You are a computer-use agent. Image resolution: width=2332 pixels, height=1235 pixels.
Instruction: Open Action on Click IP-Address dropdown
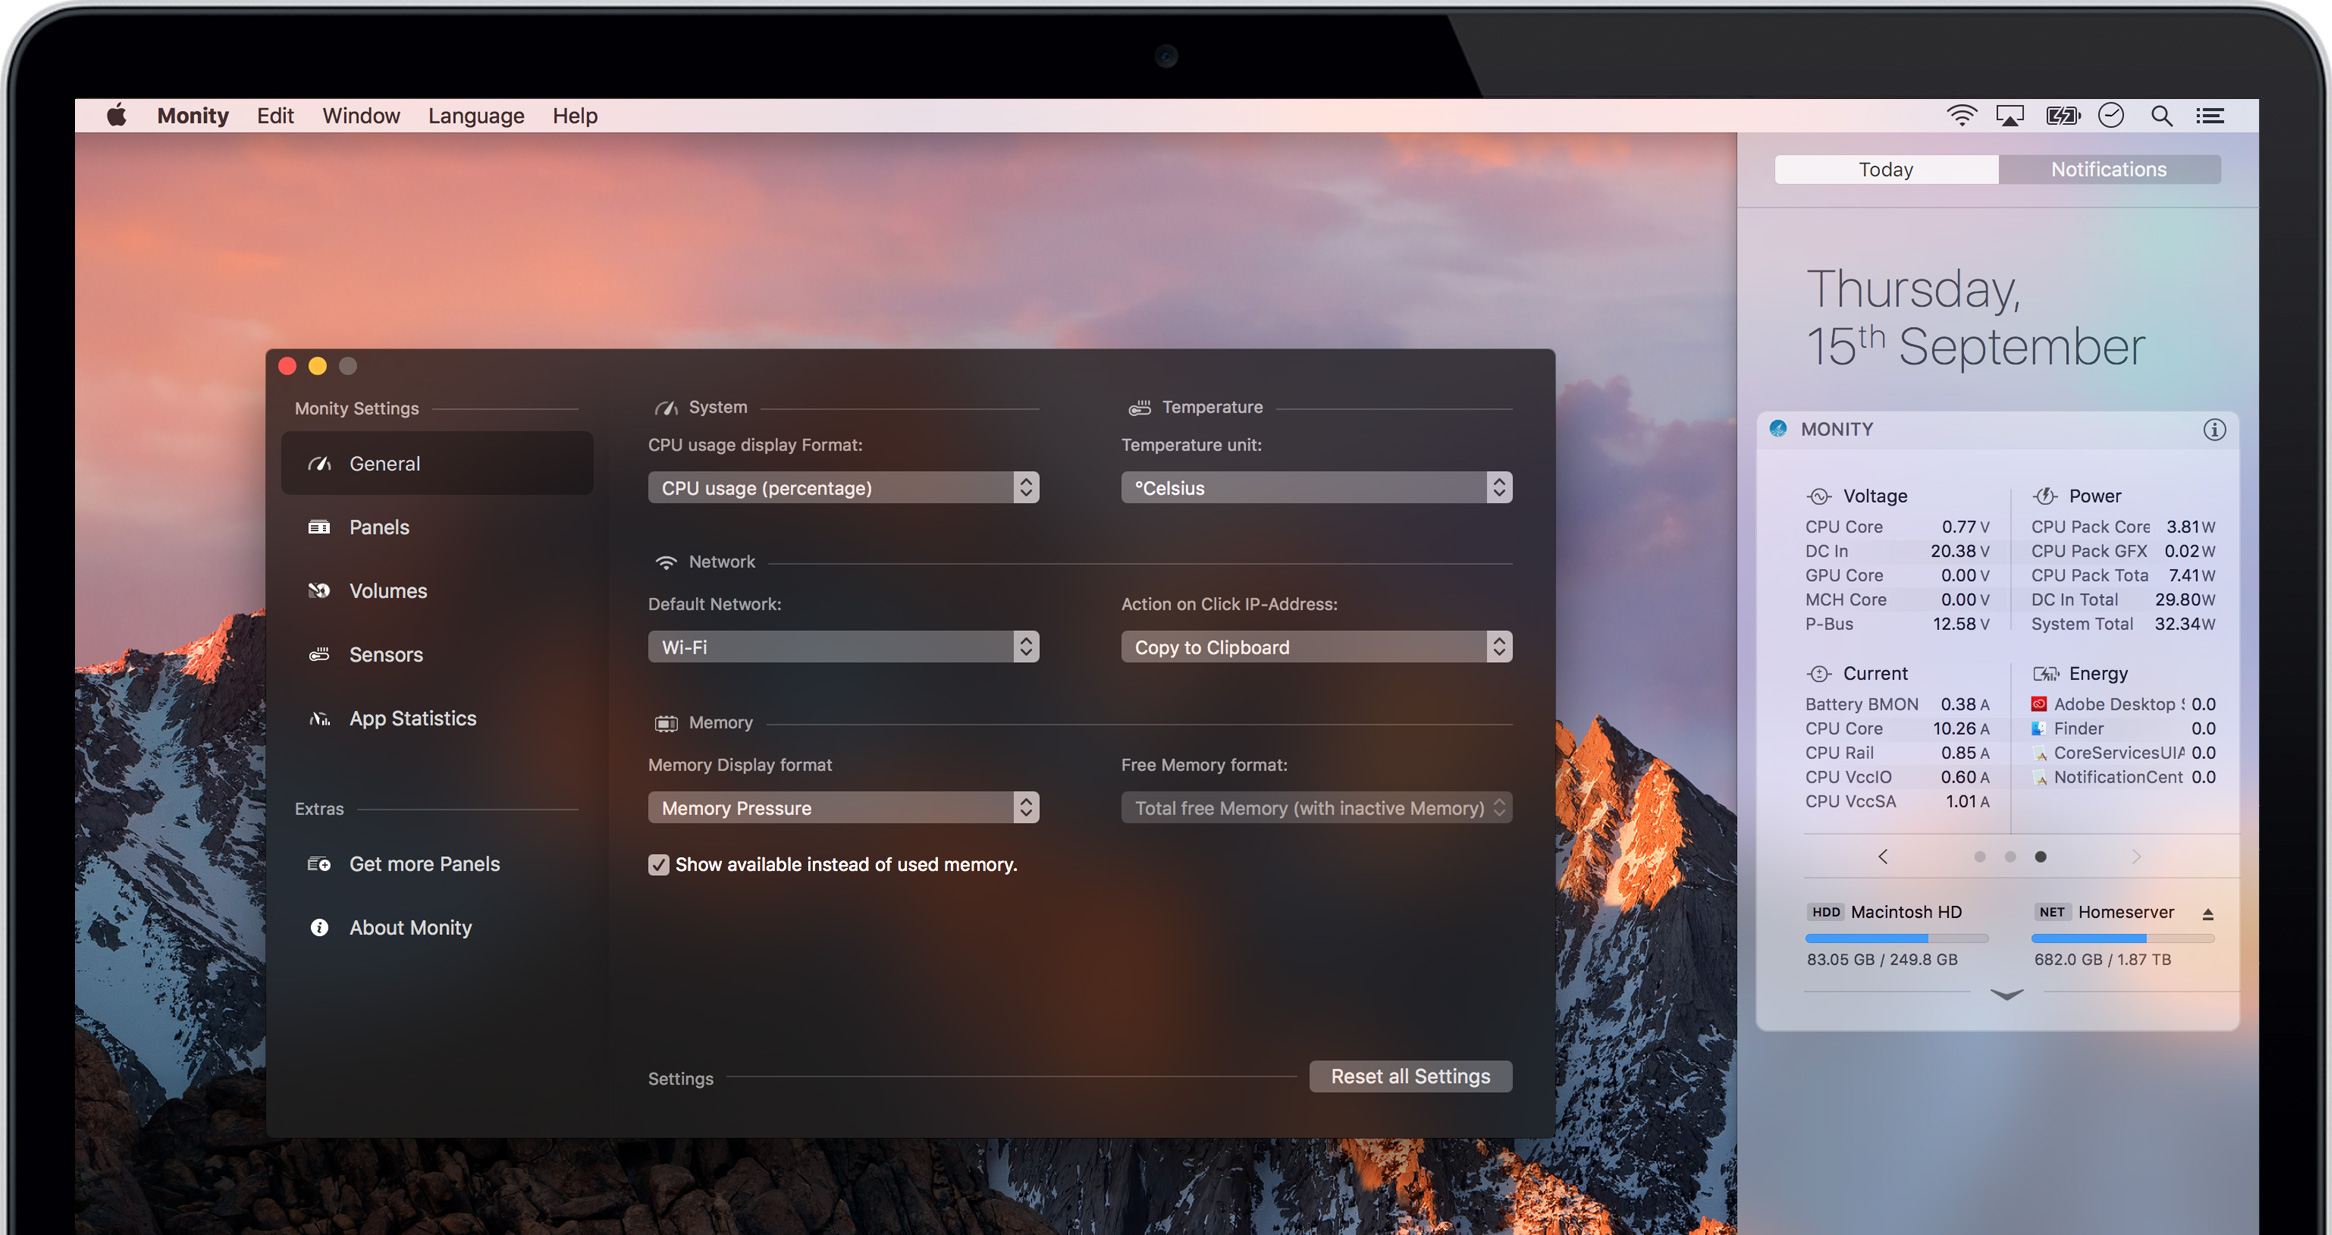point(1316,647)
